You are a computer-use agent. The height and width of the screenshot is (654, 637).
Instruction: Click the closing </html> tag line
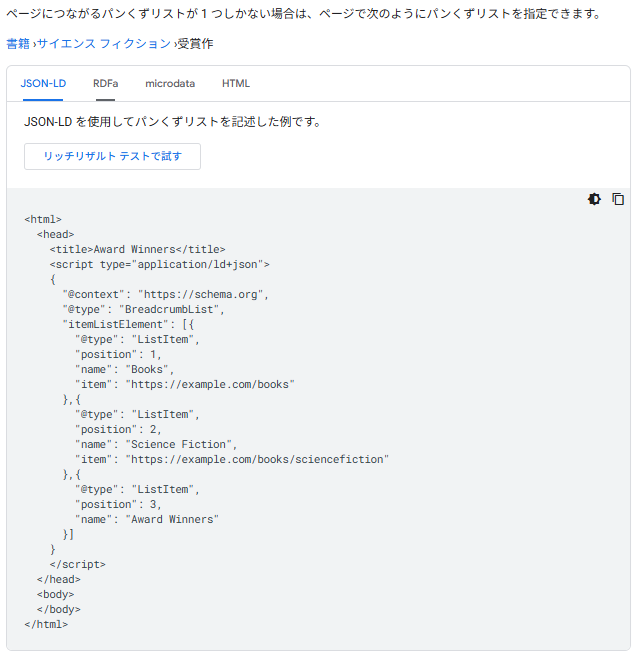46,625
